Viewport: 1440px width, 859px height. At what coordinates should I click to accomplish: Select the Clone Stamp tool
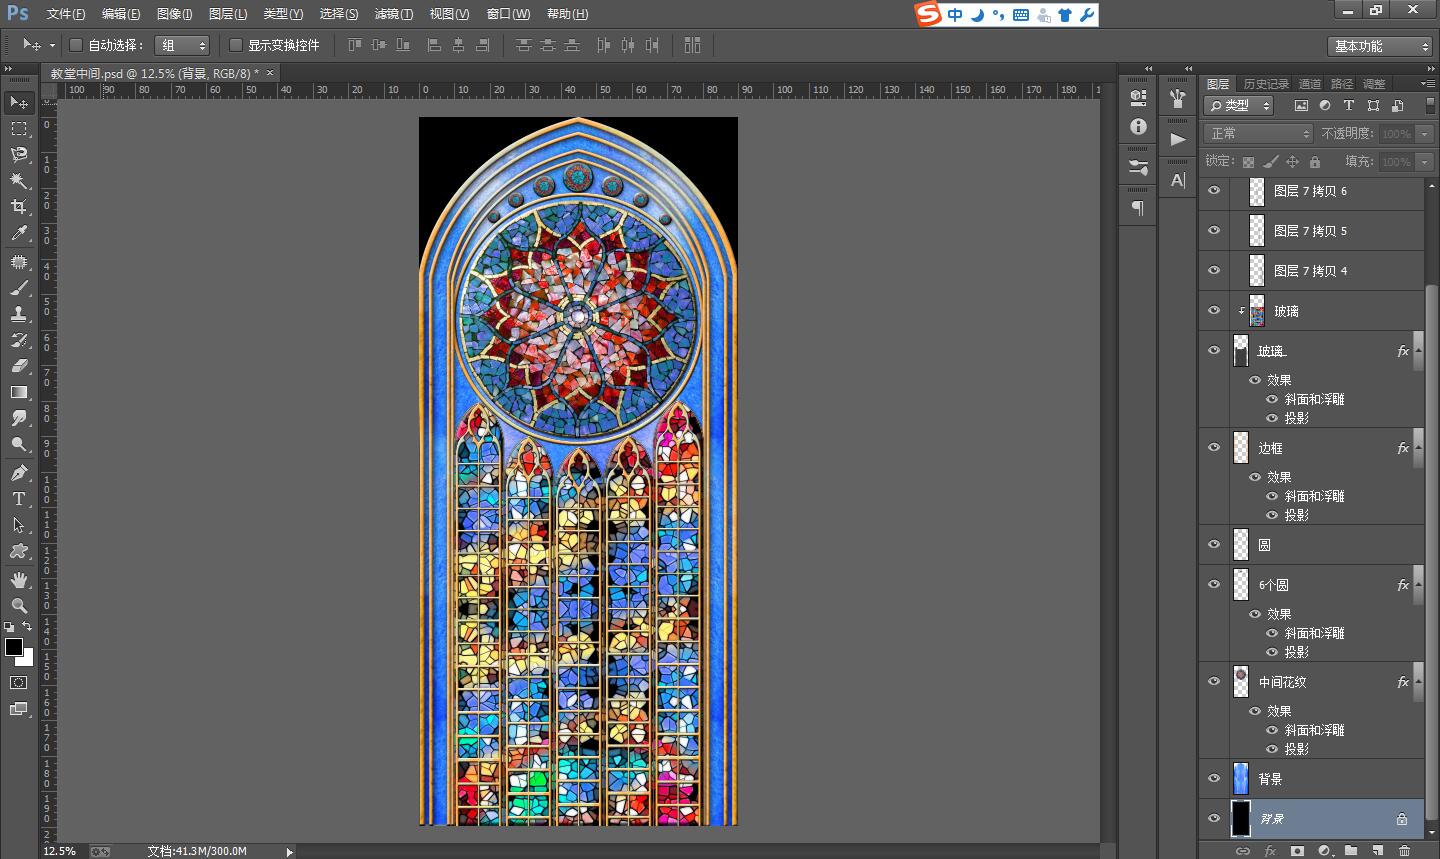(19, 314)
